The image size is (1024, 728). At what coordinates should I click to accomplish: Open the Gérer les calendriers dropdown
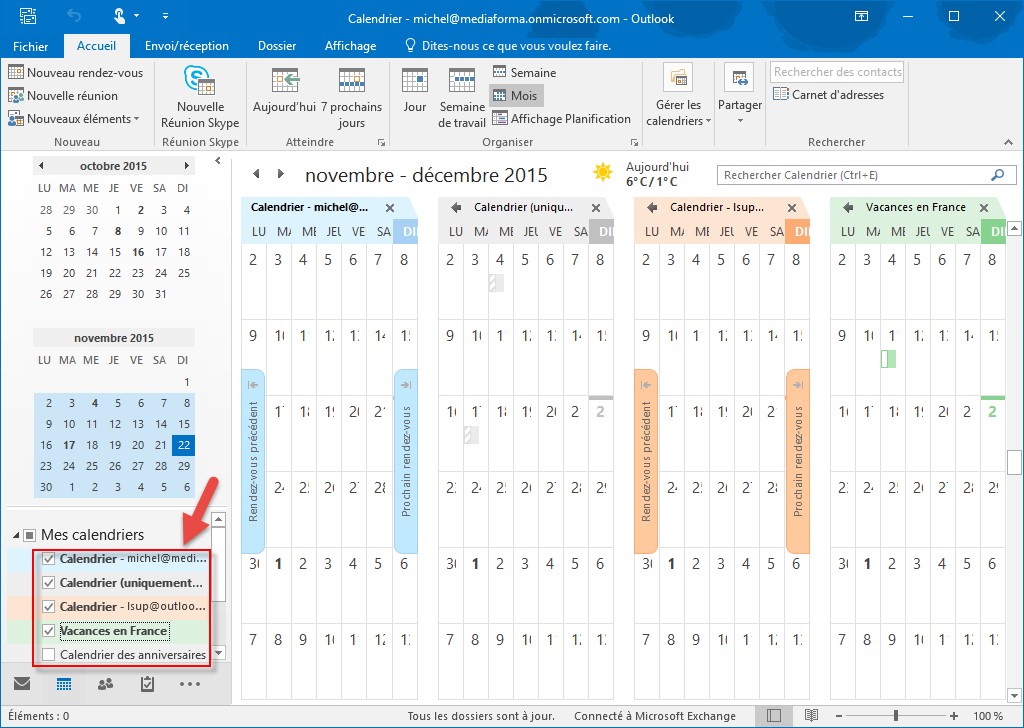(x=679, y=97)
